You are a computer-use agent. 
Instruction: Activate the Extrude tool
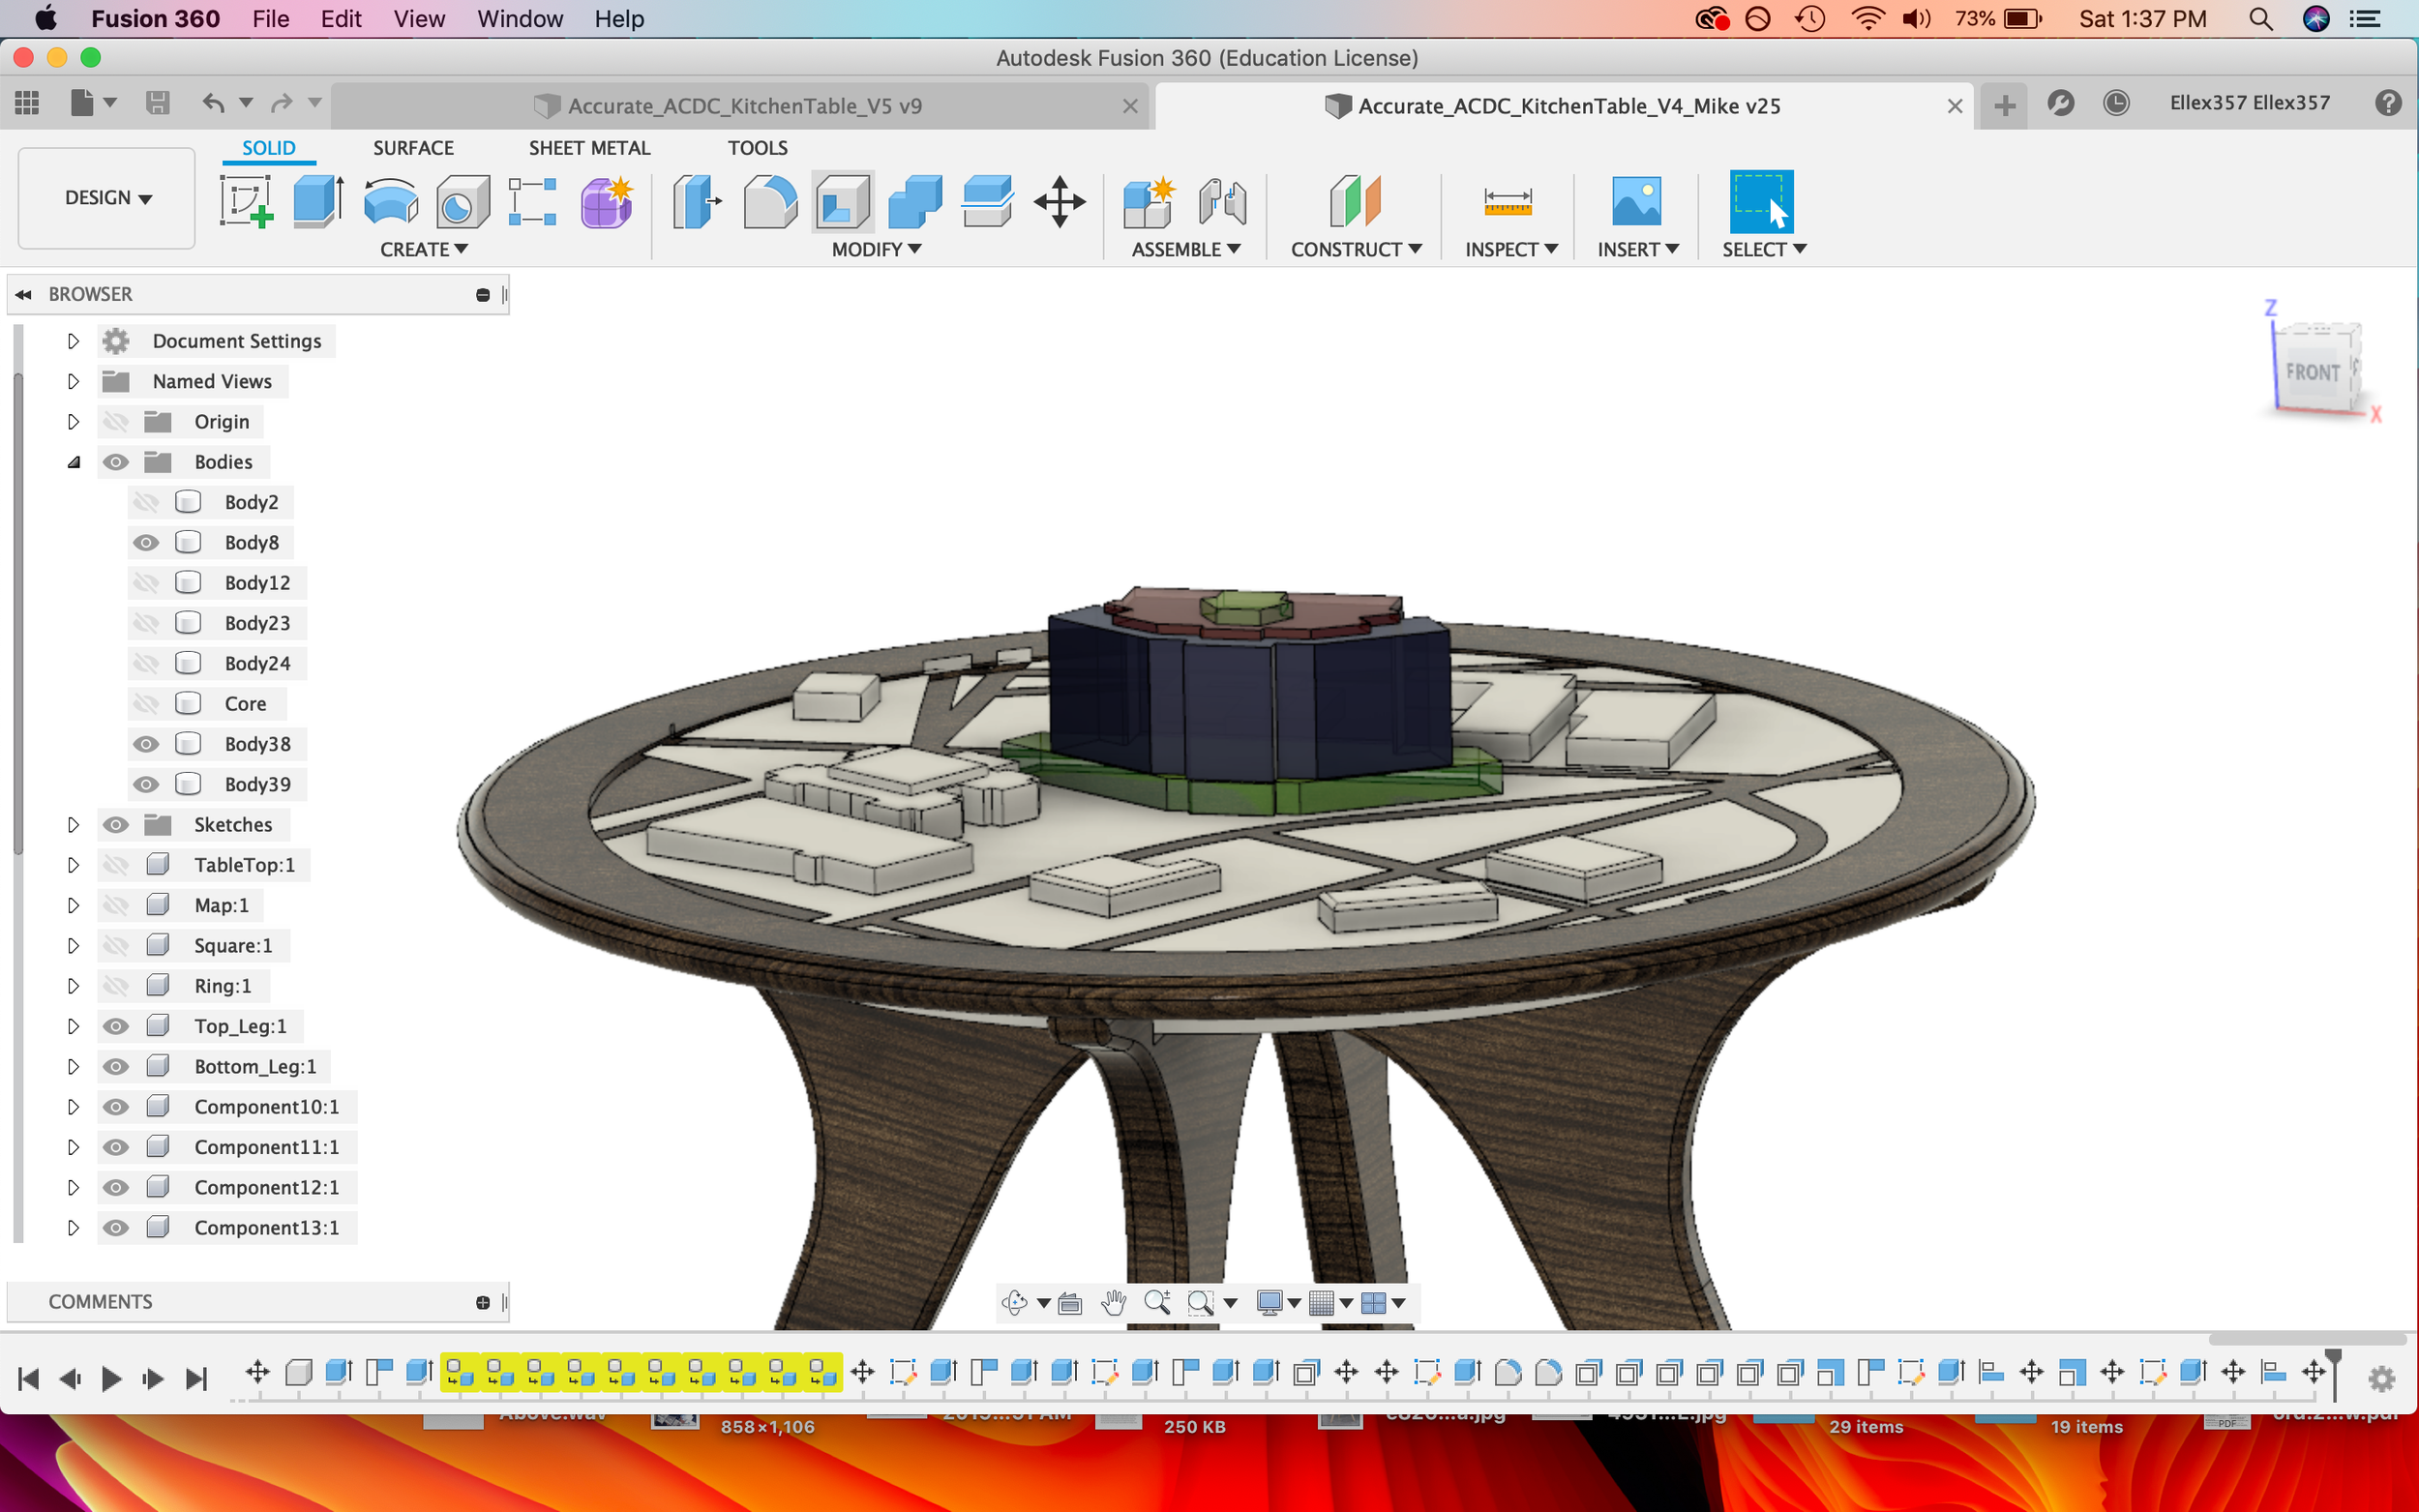(x=317, y=200)
